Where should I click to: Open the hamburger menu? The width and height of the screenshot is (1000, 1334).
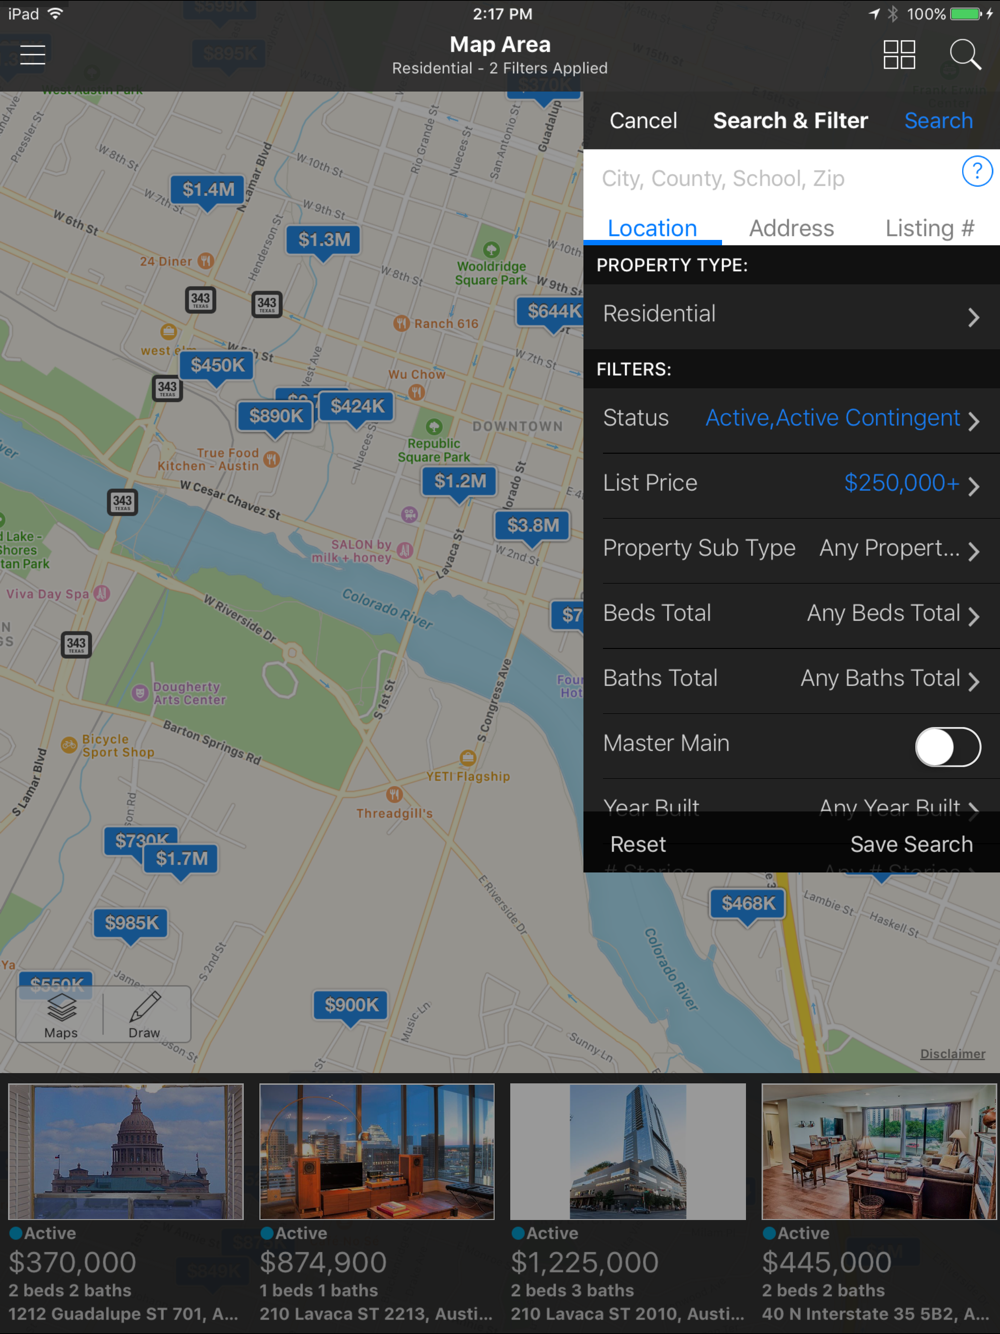[33, 55]
